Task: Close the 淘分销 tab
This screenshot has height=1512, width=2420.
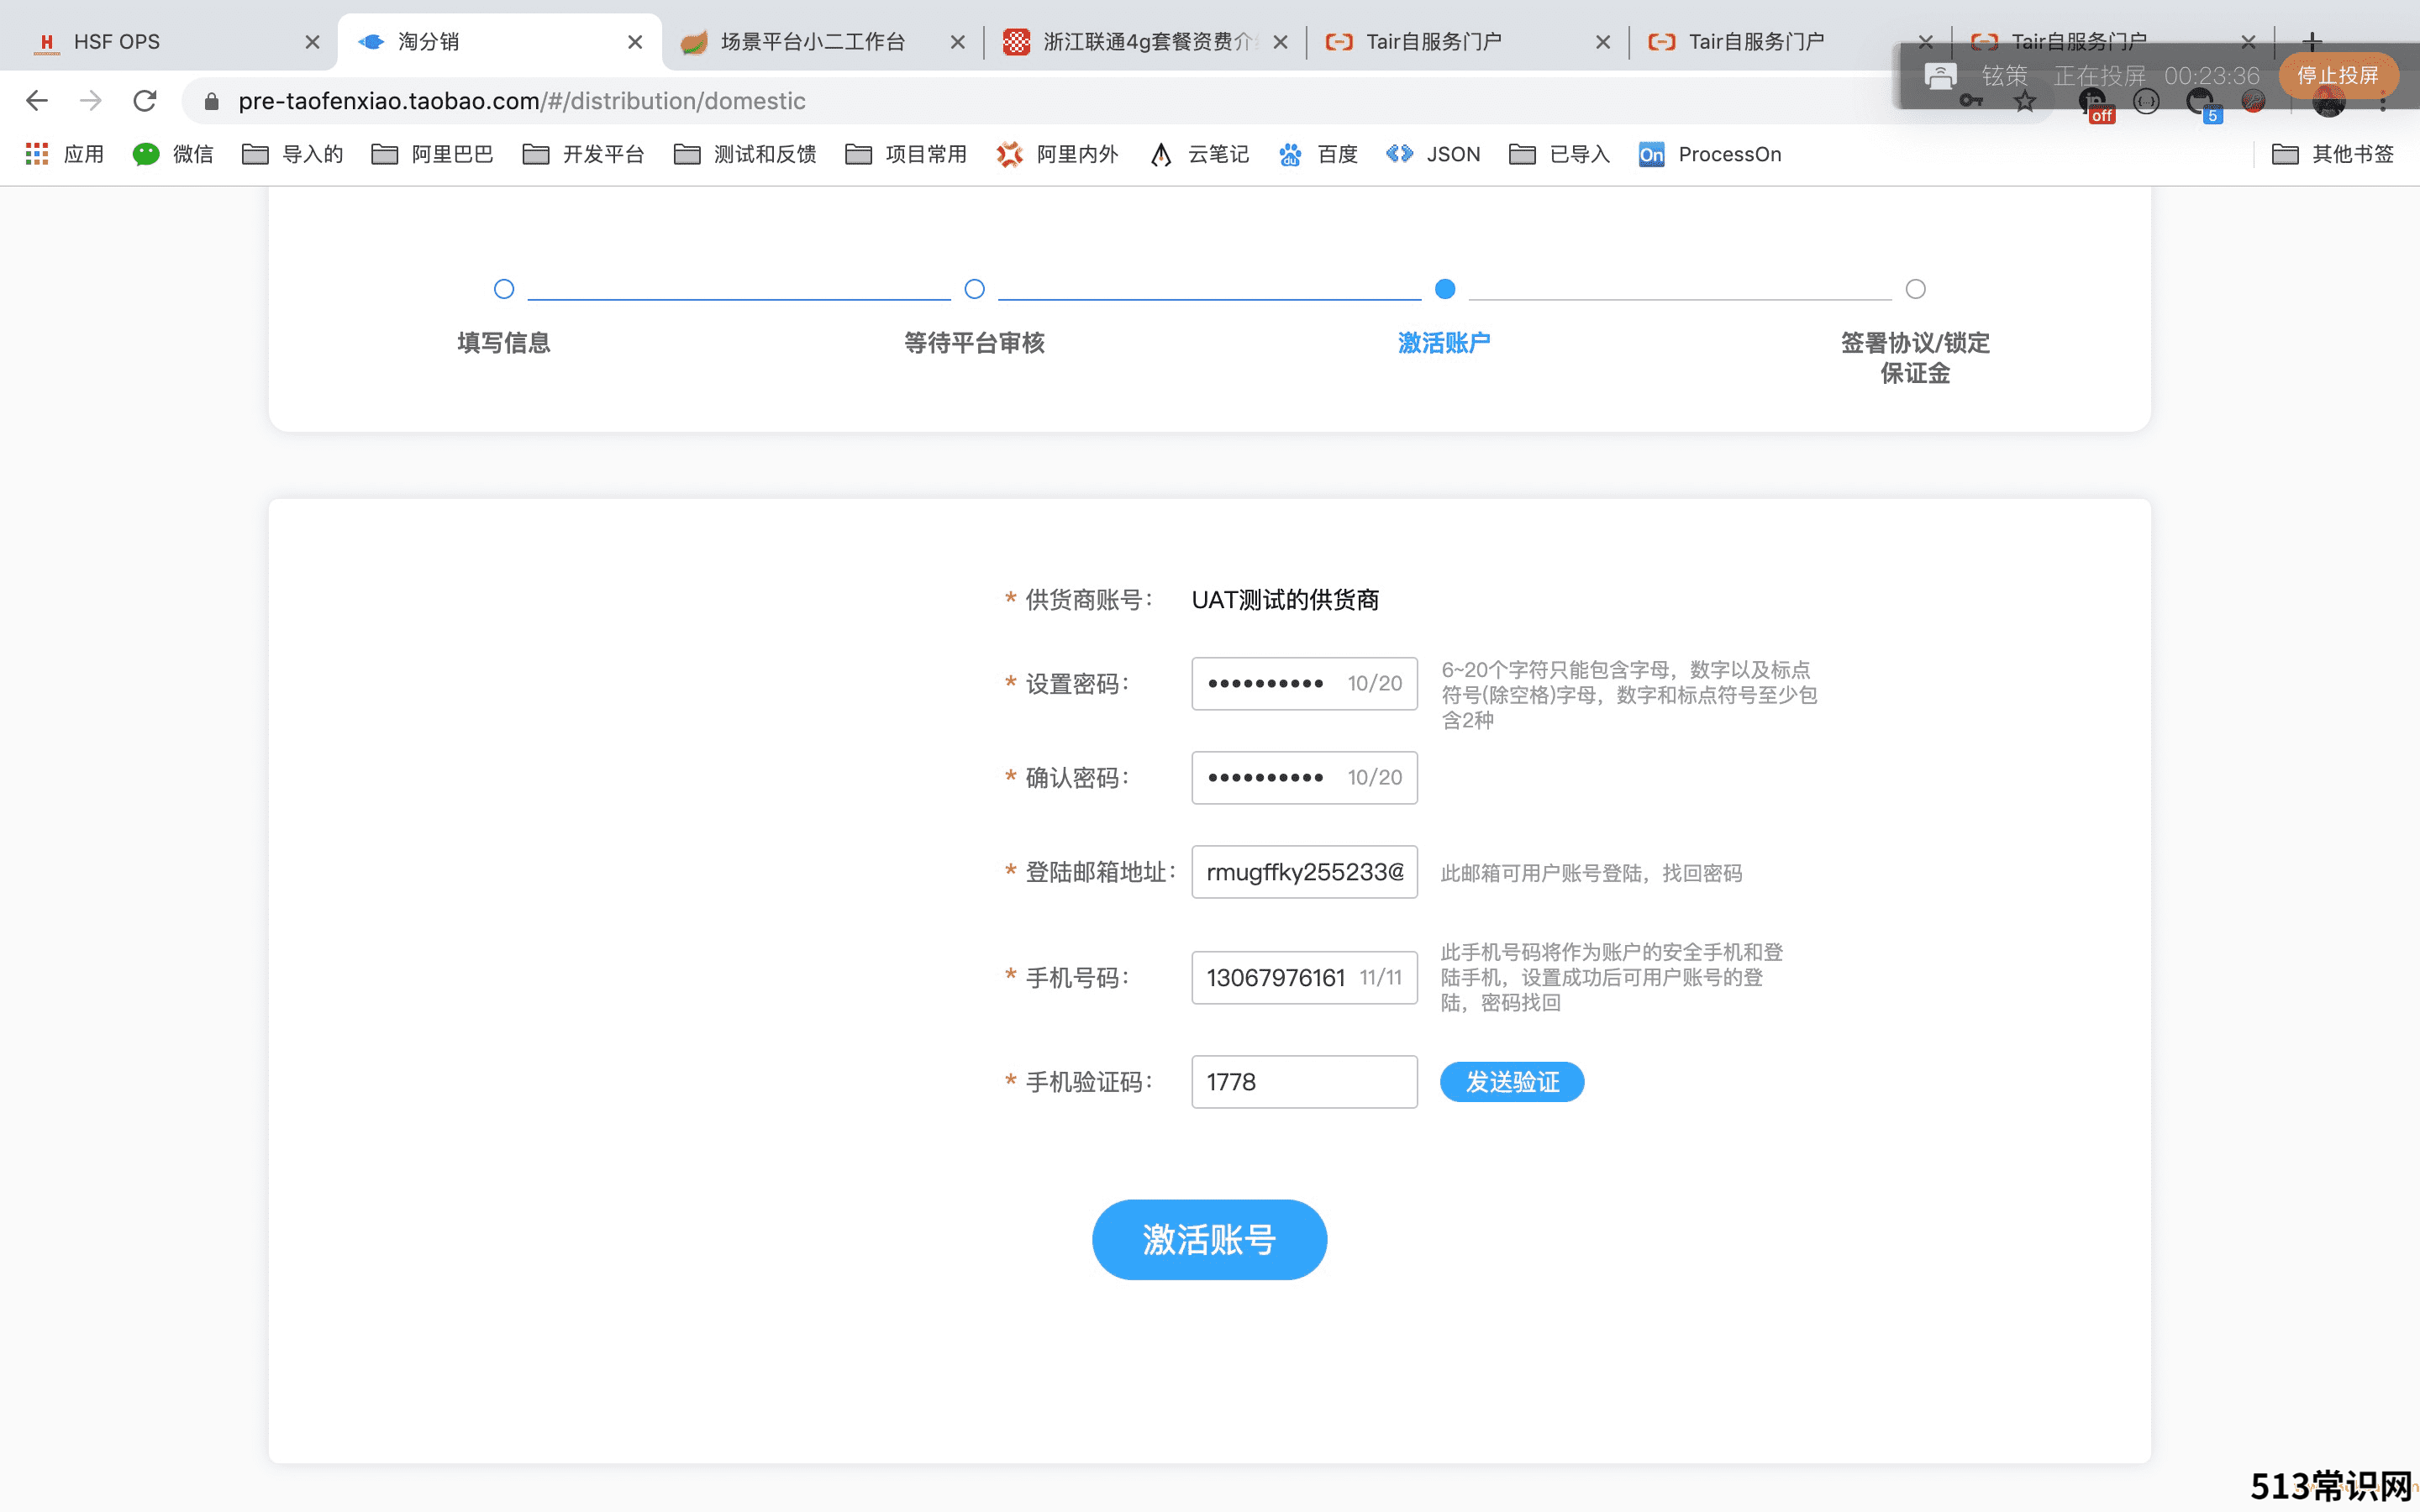Action: (x=635, y=42)
